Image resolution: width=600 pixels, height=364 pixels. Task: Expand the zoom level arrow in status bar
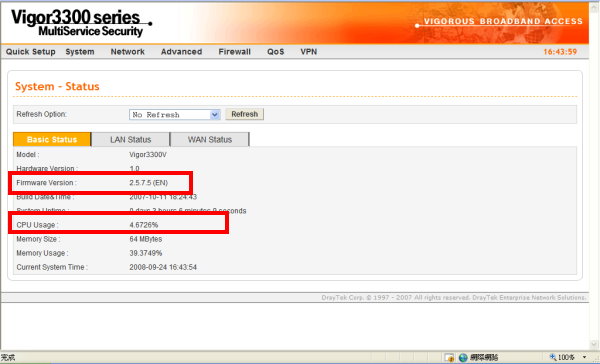(584, 357)
